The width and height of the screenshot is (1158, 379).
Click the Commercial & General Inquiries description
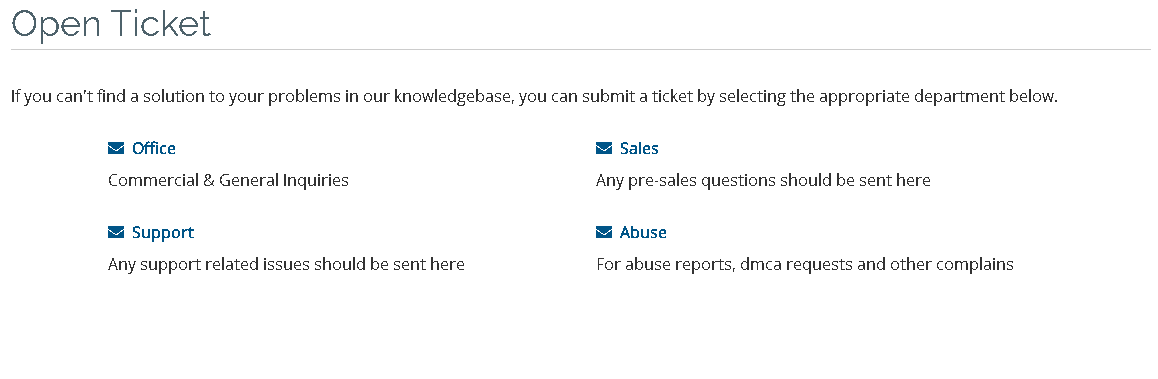point(228,180)
